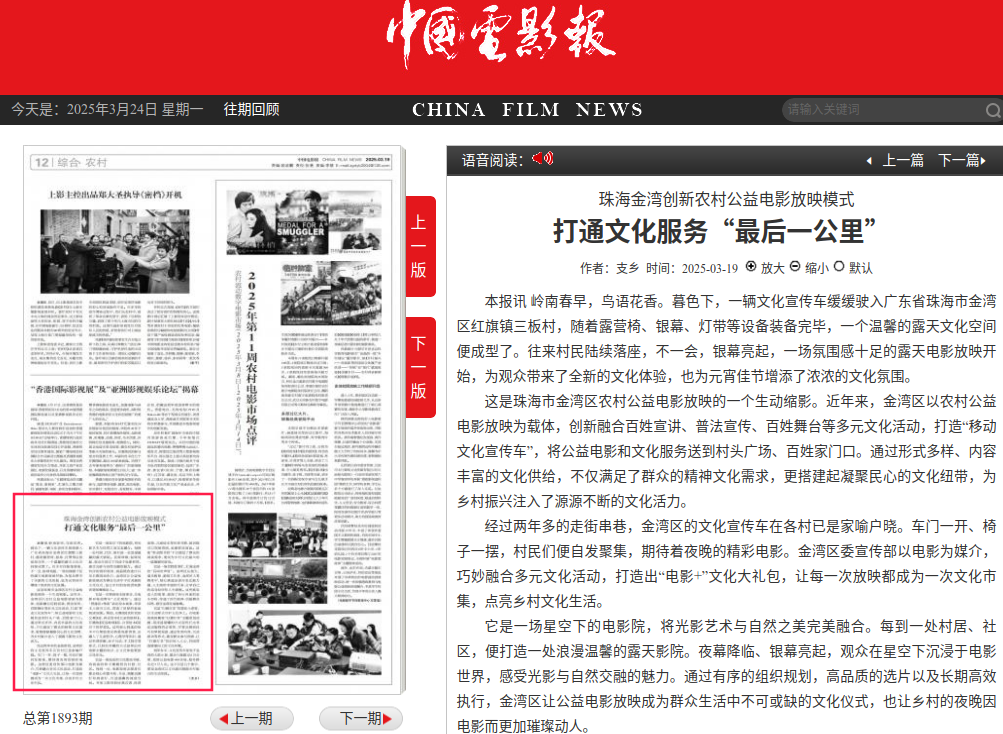Click the red 上一版 page button
The width and height of the screenshot is (1003, 734).
click(x=420, y=246)
